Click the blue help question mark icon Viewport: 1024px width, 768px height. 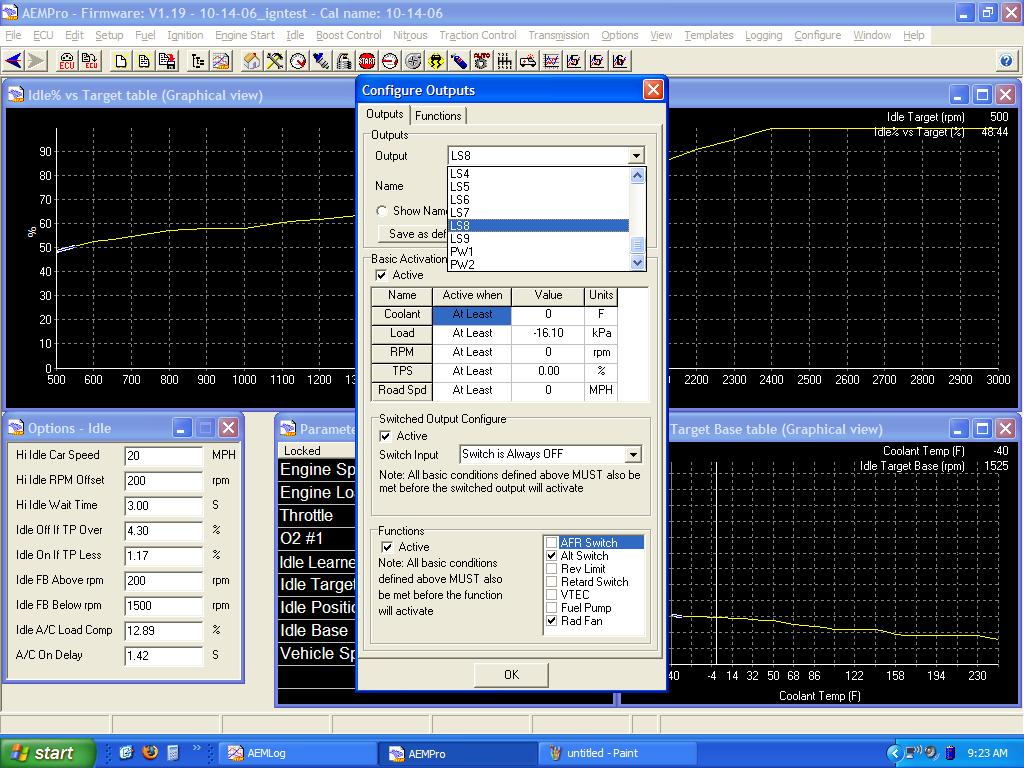1006,61
